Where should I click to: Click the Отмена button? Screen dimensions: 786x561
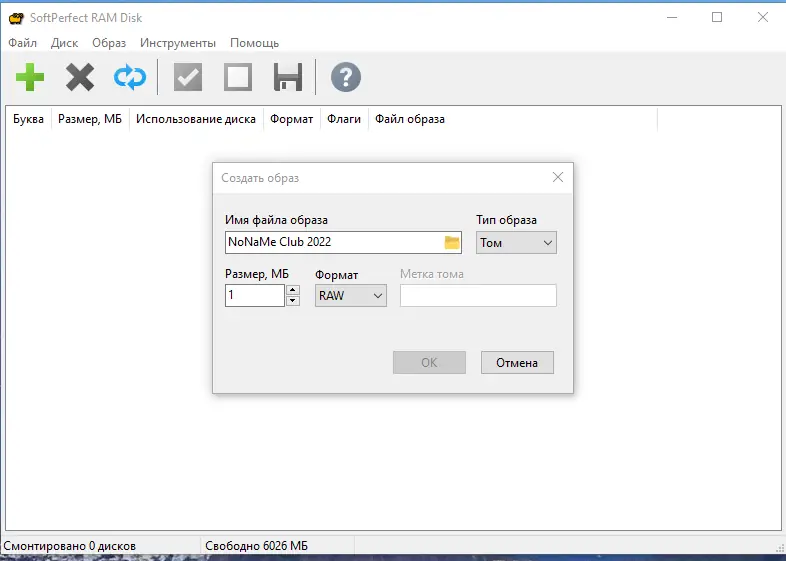(x=517, y=362)
